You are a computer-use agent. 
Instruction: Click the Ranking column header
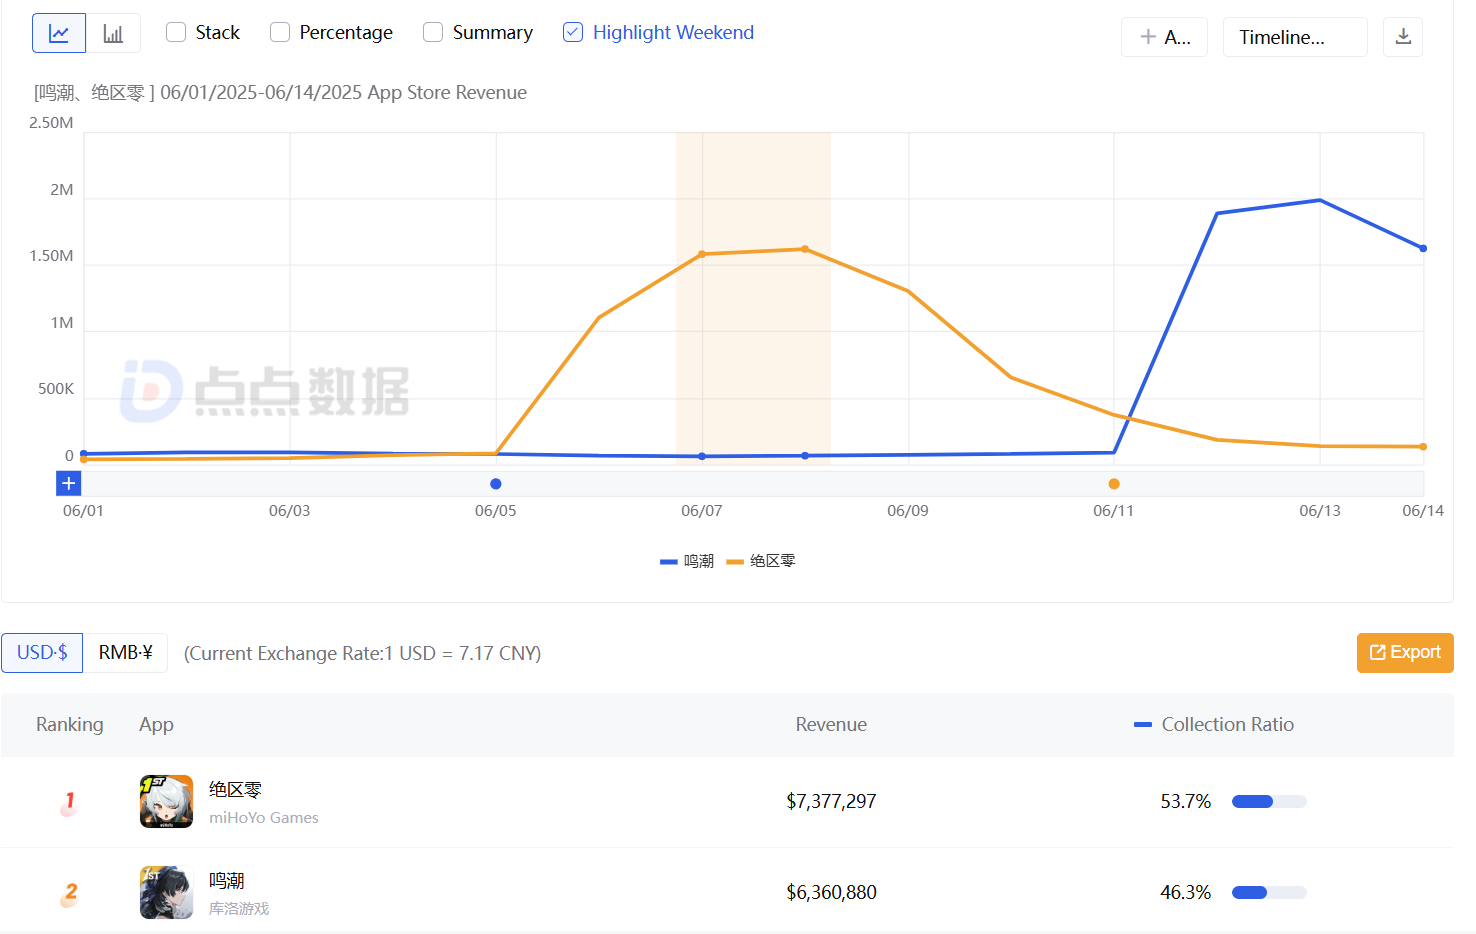70,724
